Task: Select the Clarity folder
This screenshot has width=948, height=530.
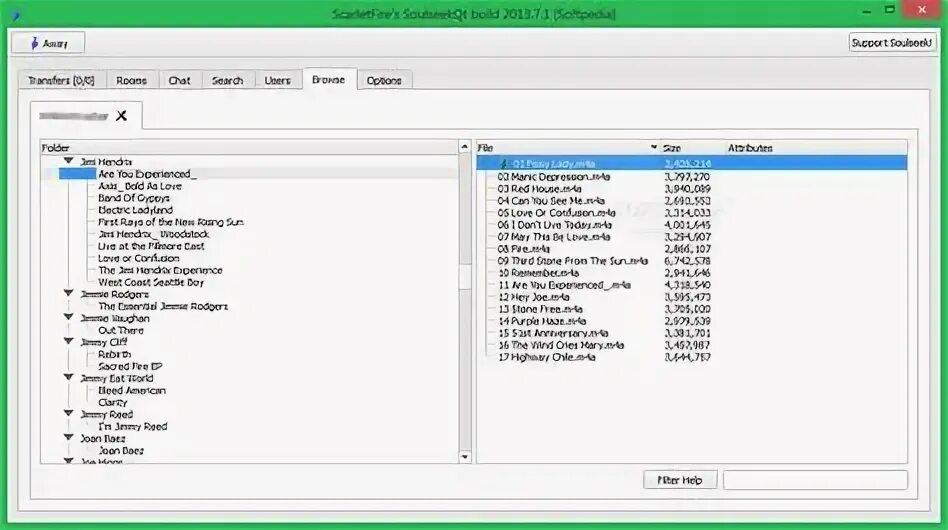Action: click(x=112, y=402)
